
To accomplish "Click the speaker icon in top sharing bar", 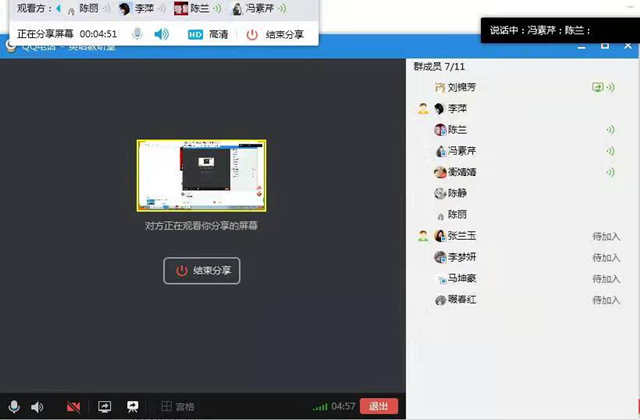I will [161, 34].
